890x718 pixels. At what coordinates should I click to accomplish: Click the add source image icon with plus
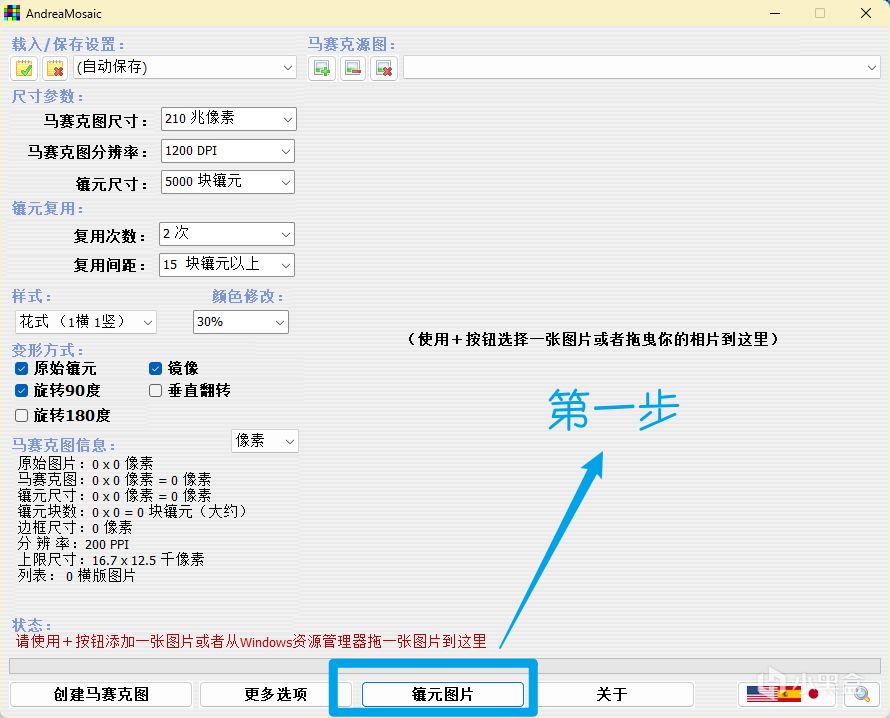click(x=322, y=69)
